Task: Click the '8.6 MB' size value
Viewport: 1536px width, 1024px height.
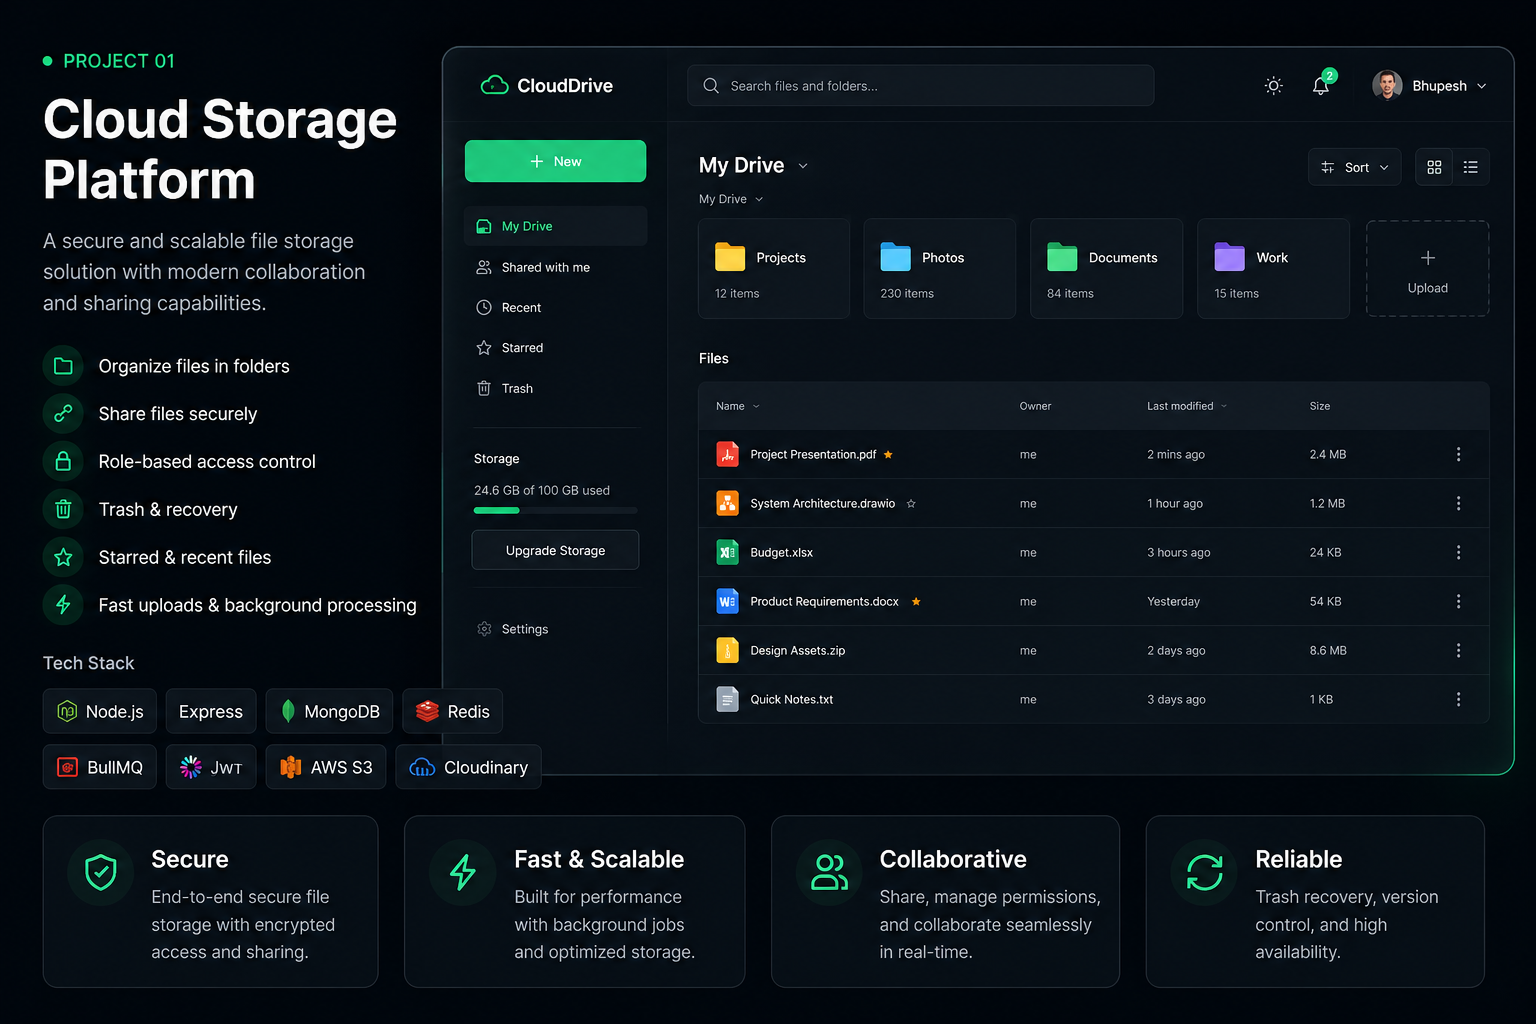Action: coord(1328,650)
